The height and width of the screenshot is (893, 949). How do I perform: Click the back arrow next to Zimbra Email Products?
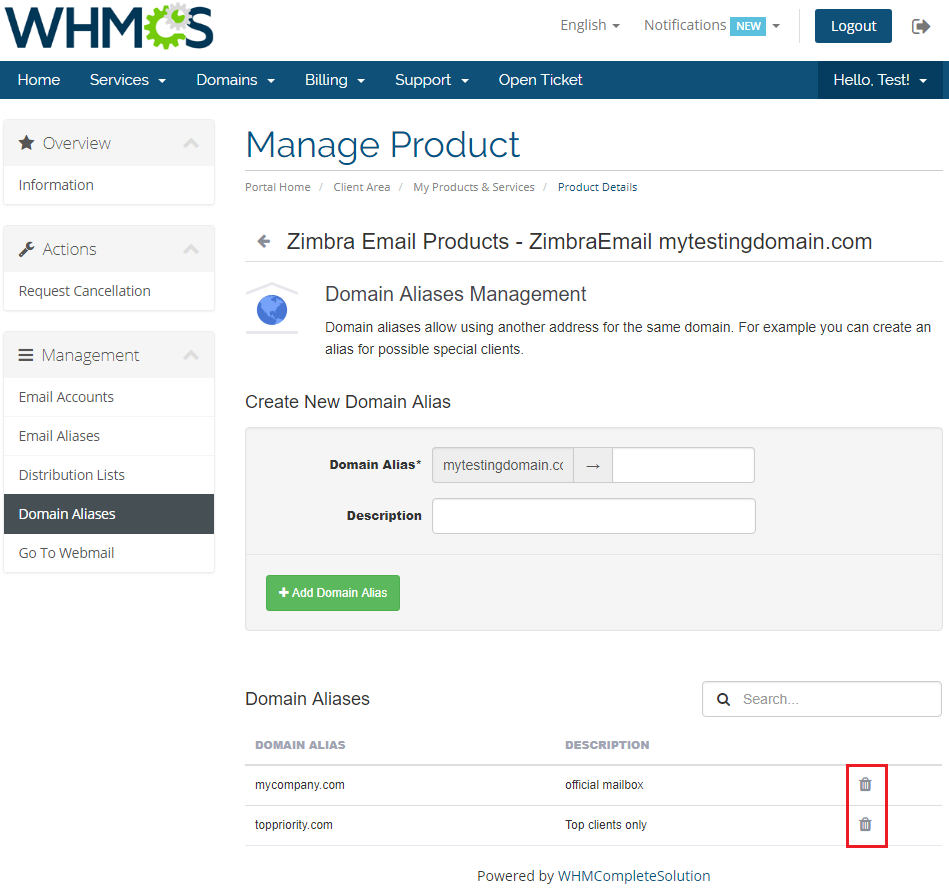[x=264, y=242]
